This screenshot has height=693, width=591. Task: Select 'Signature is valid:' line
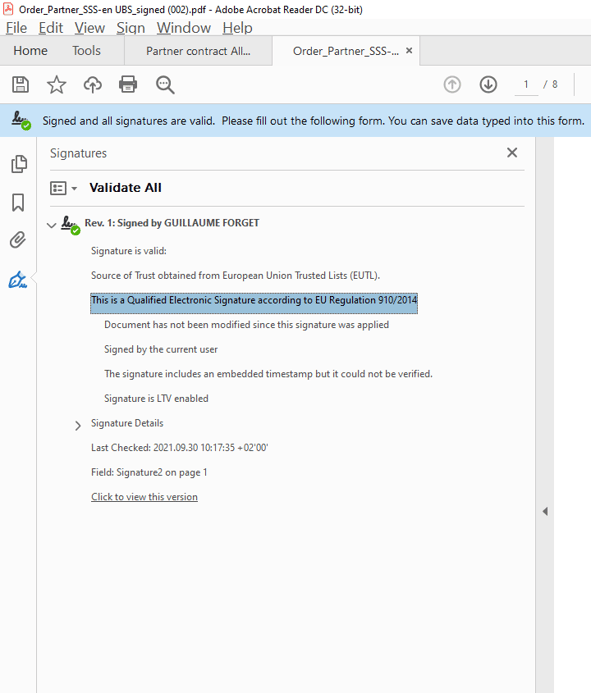[x=129, y=251]
